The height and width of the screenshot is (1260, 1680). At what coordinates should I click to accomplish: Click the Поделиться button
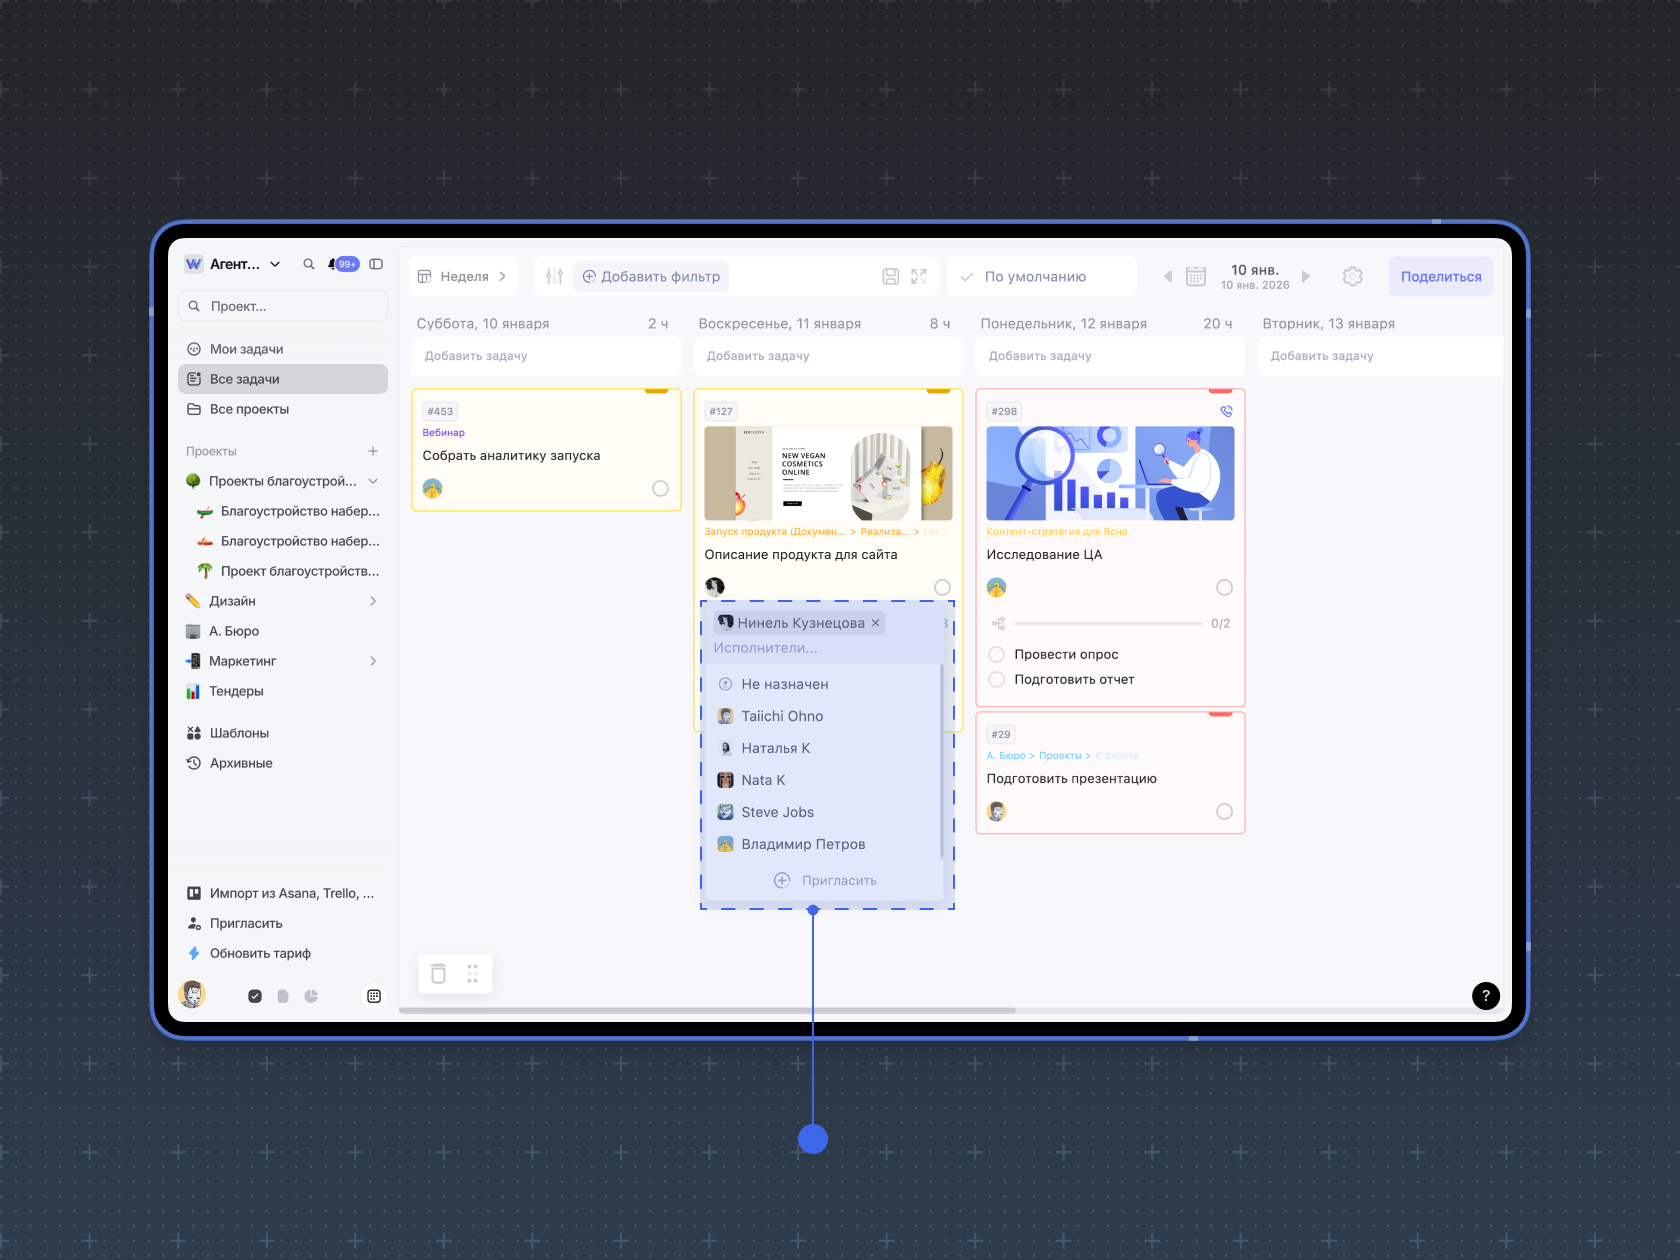pyautogui.click(x=1440, y=277)
